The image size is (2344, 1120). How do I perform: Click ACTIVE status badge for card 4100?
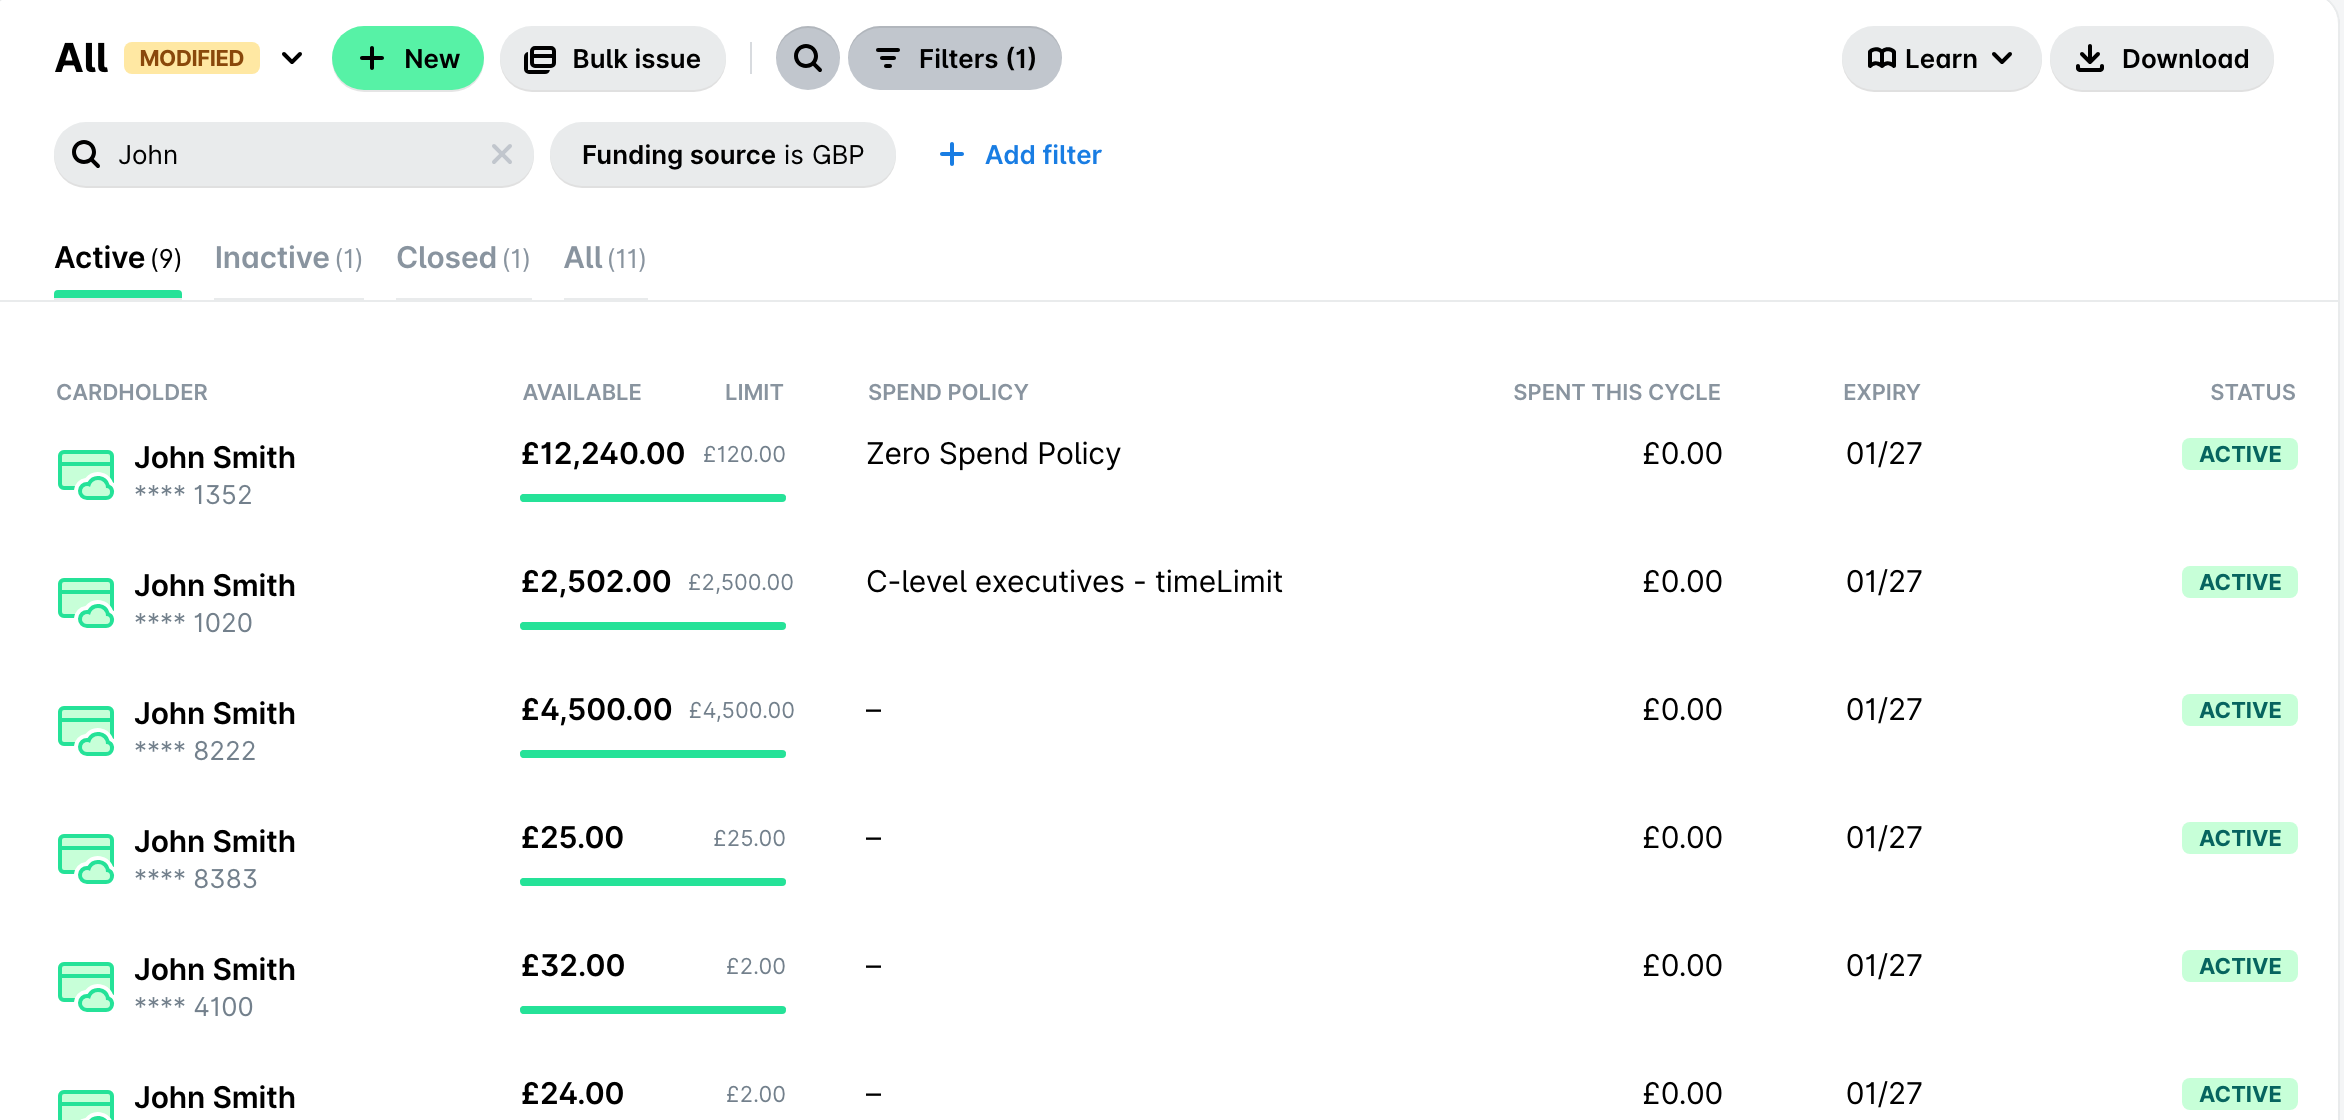pyautogui.click(x=2239, y=966)
